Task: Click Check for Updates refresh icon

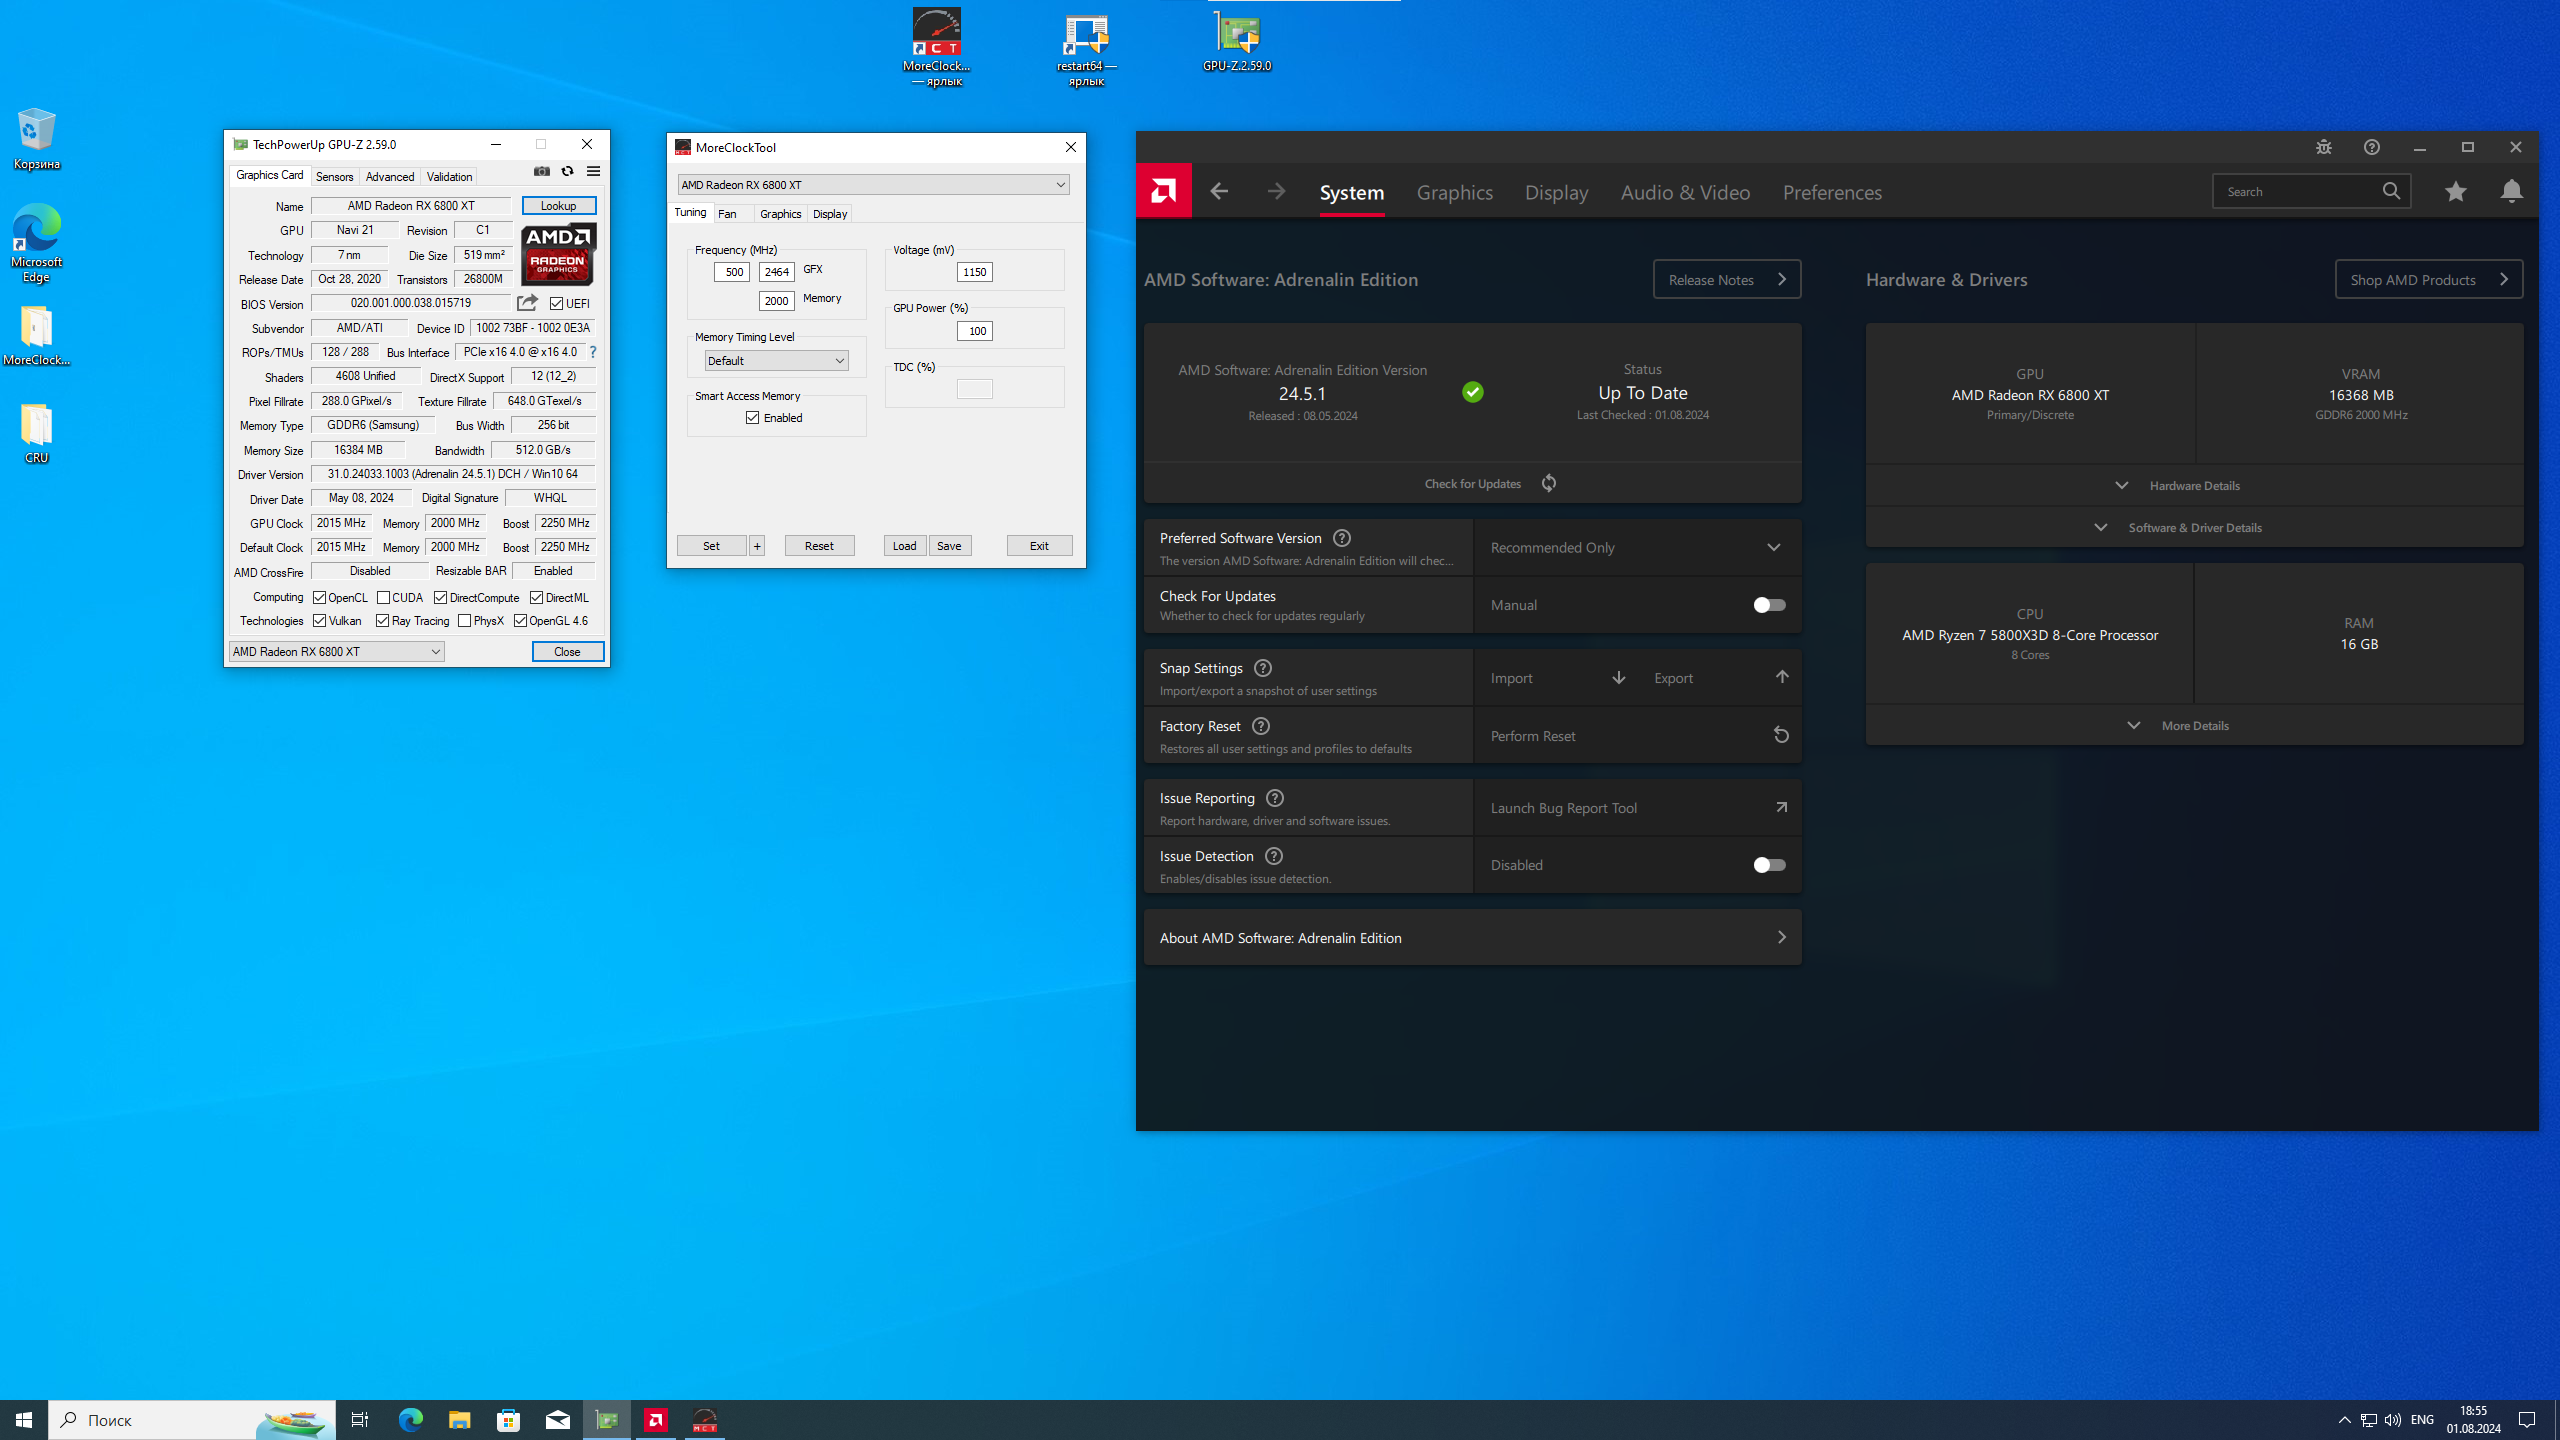Action: pos(1549,483)
